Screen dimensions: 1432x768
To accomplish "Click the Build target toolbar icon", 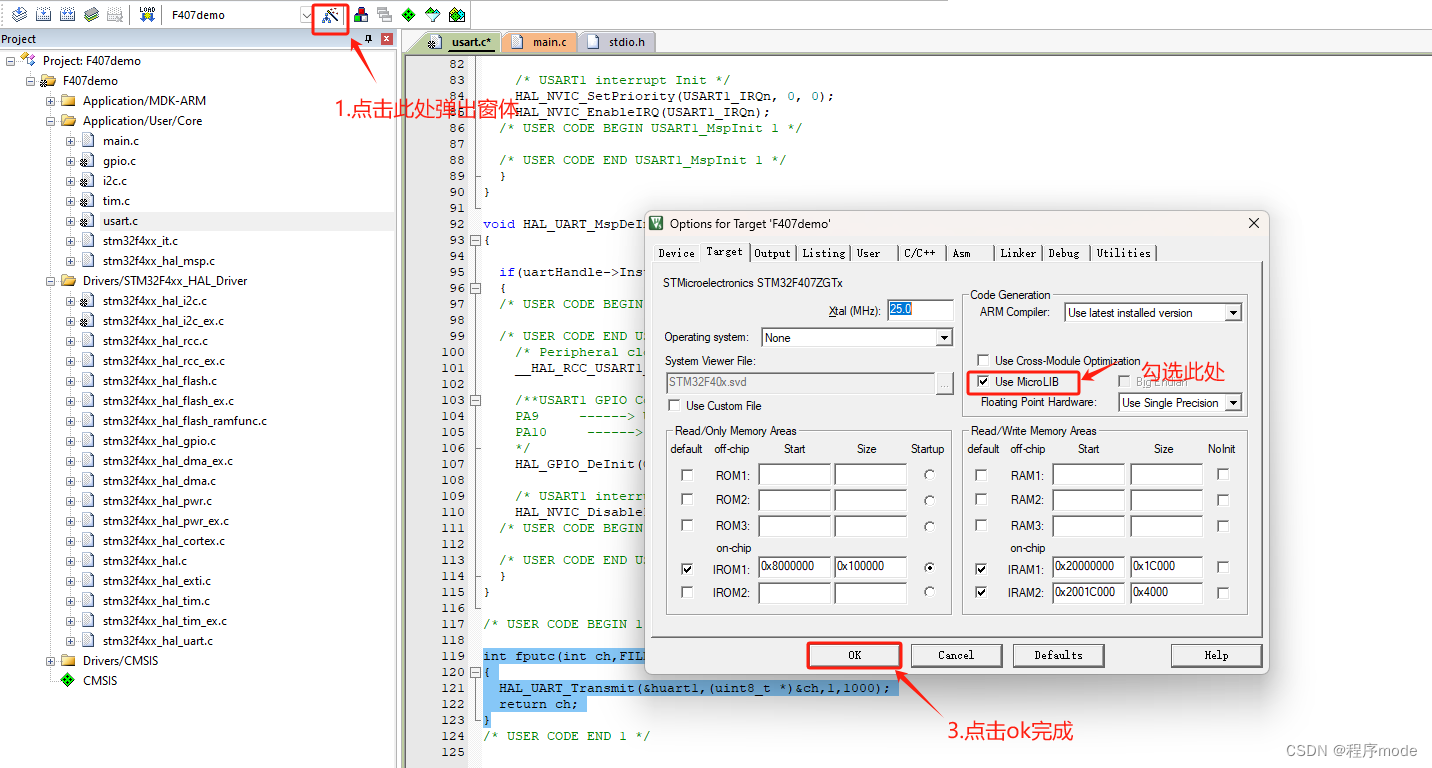I will 44,15.
